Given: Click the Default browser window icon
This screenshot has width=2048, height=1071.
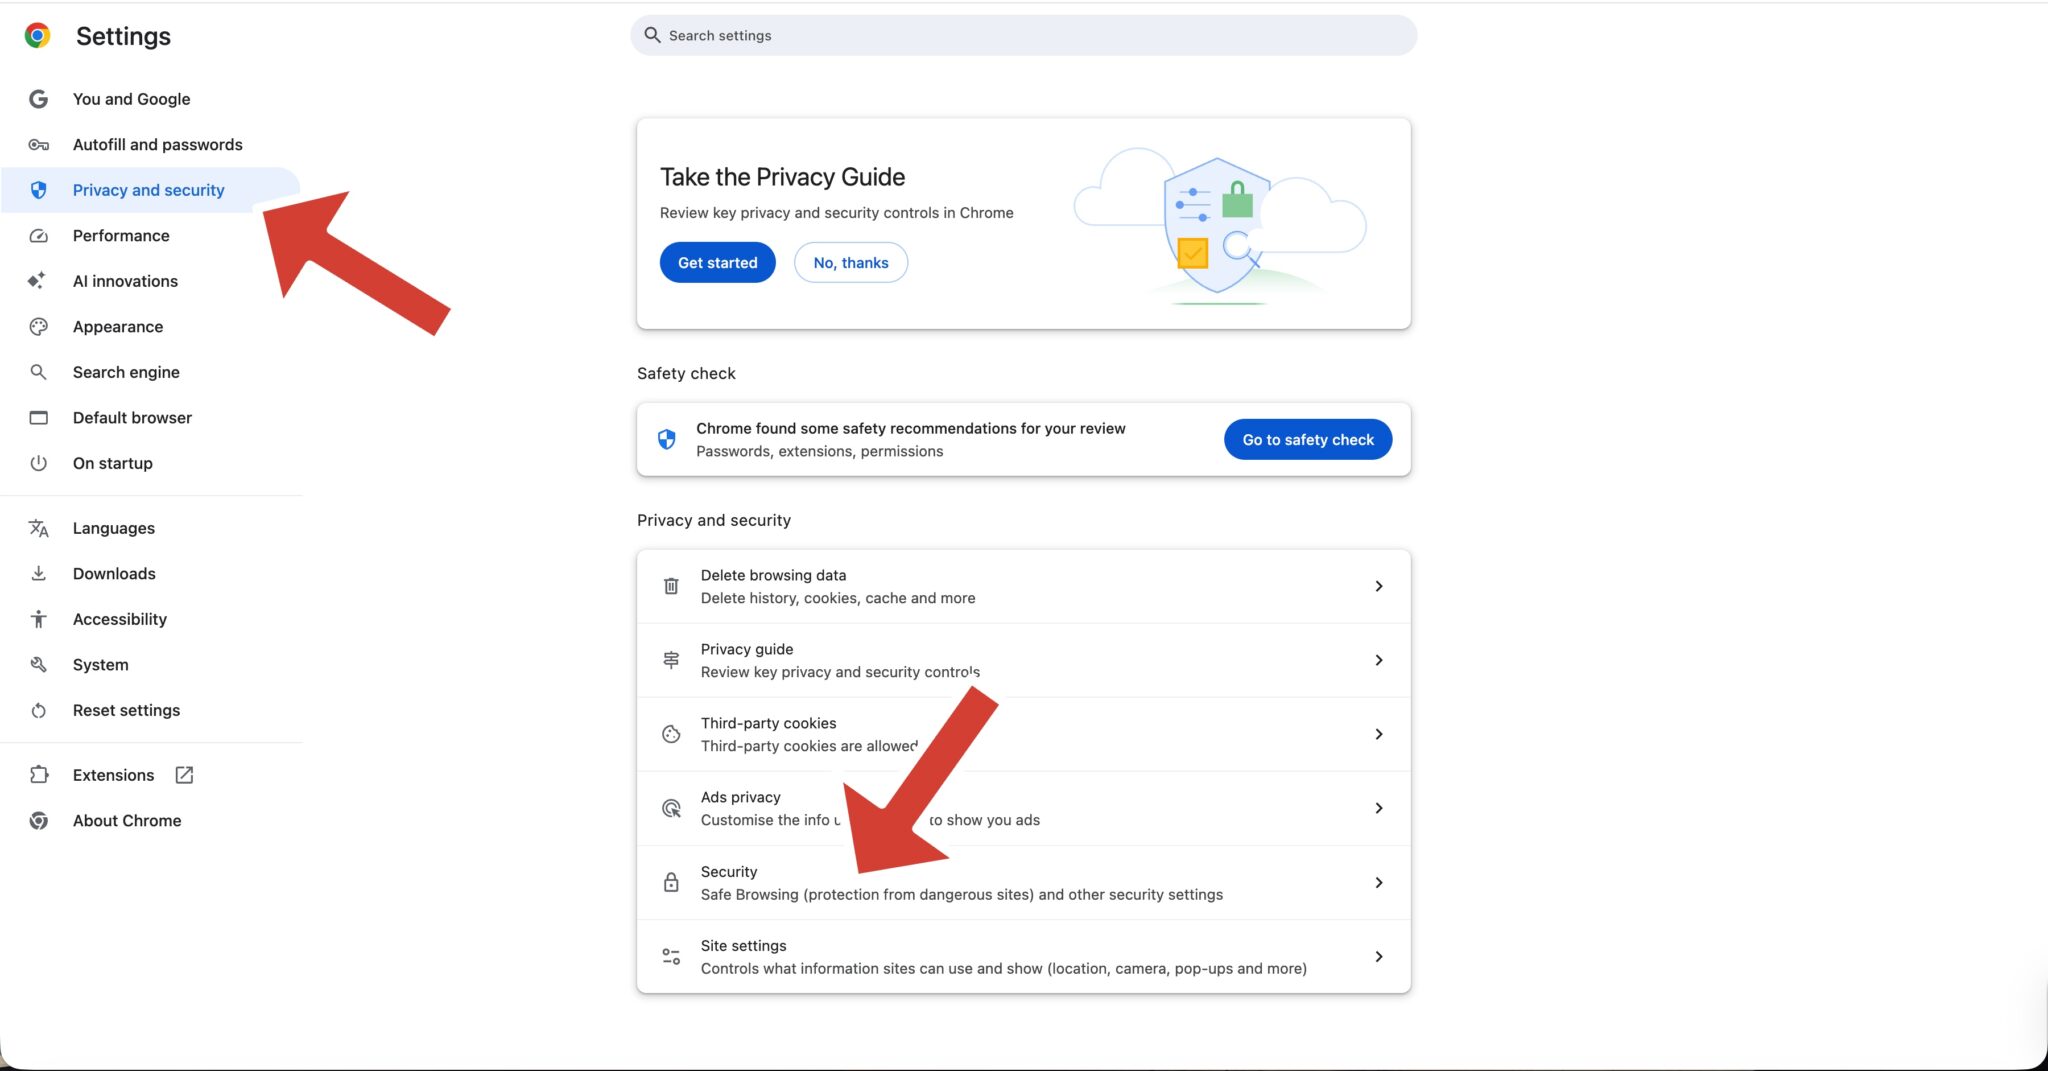Looking at the screenshot, I should (x=38, y=418).
